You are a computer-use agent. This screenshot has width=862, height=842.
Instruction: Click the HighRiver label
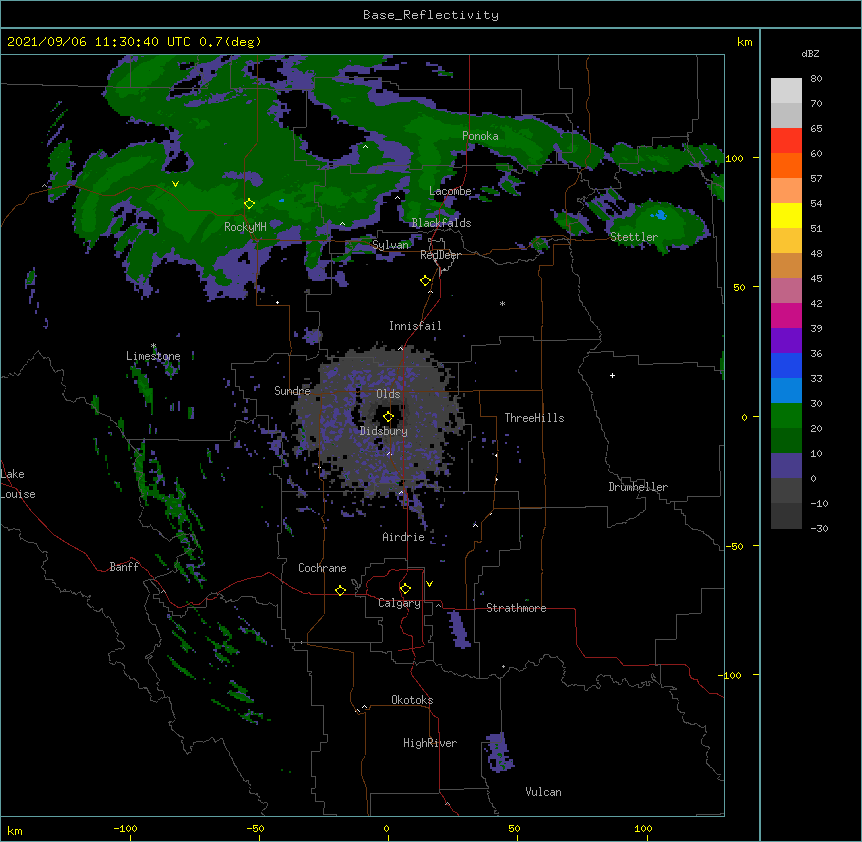[430, 743]
